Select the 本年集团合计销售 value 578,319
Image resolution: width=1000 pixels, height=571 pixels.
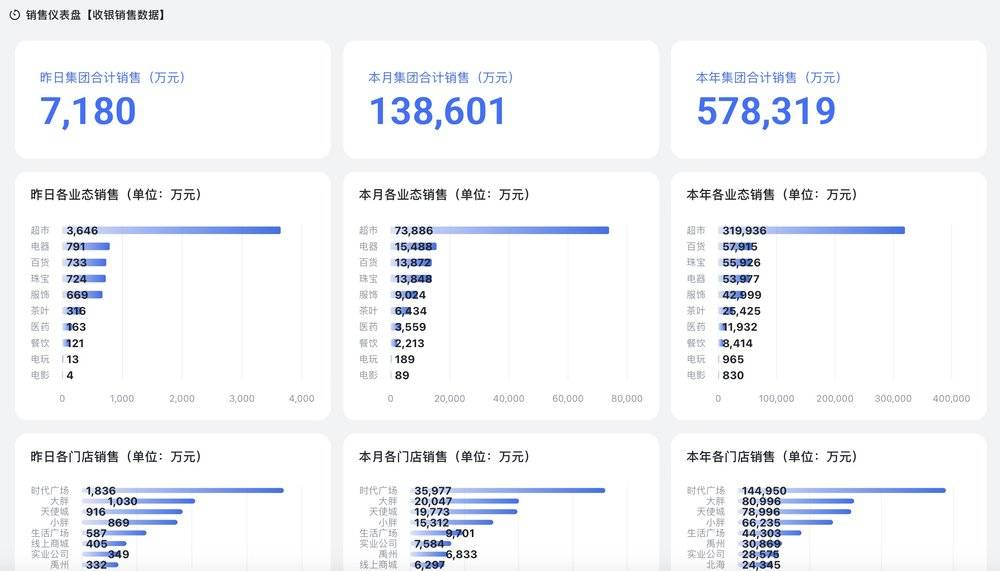click(x=765, y=111)
